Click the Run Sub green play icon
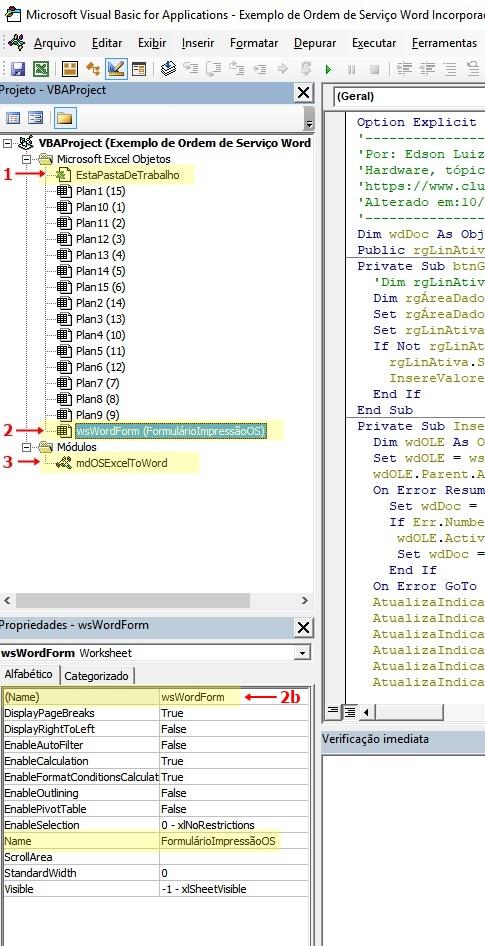Screen dimensions: 485x946 328,69
